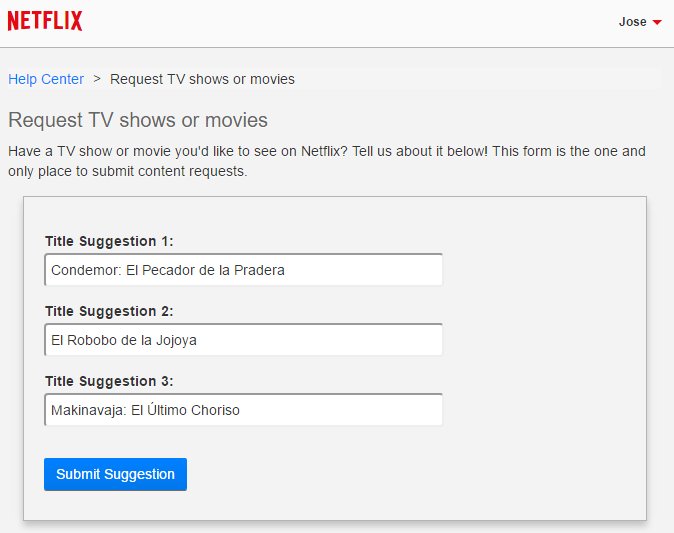
Task: Focus the Title Suggestion 2 field
Action: point(244,340)
